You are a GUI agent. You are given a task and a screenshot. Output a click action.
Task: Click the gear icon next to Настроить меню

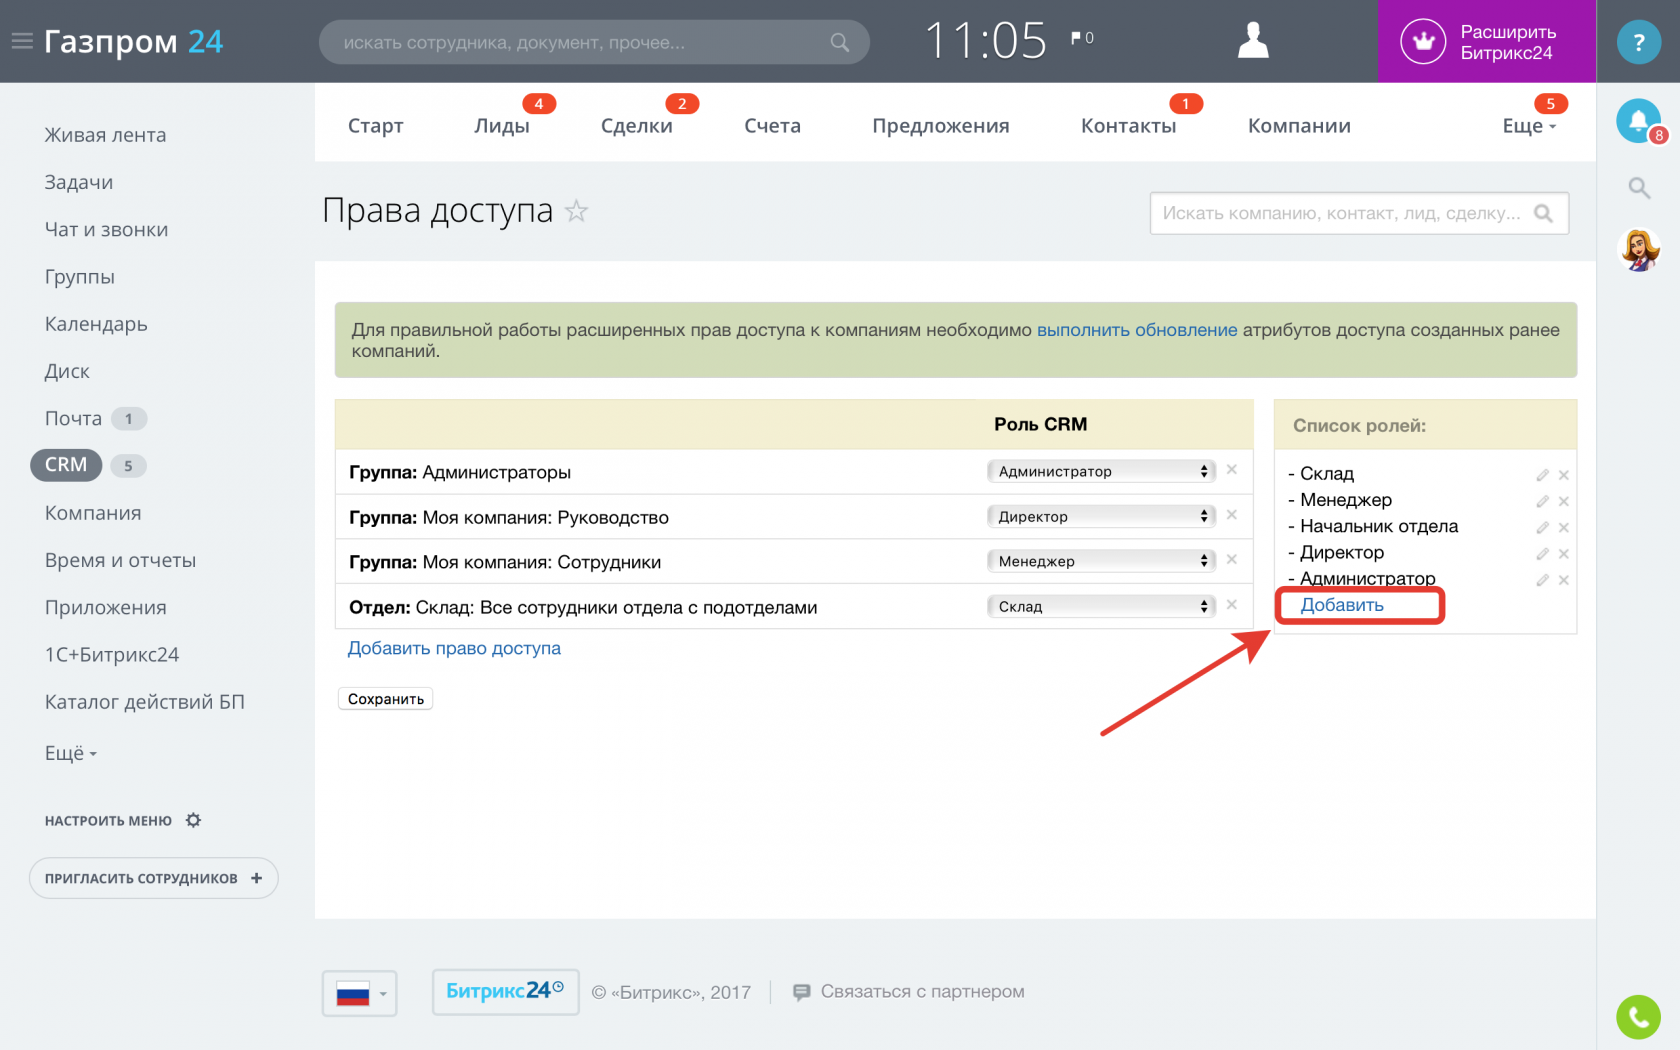193,820
